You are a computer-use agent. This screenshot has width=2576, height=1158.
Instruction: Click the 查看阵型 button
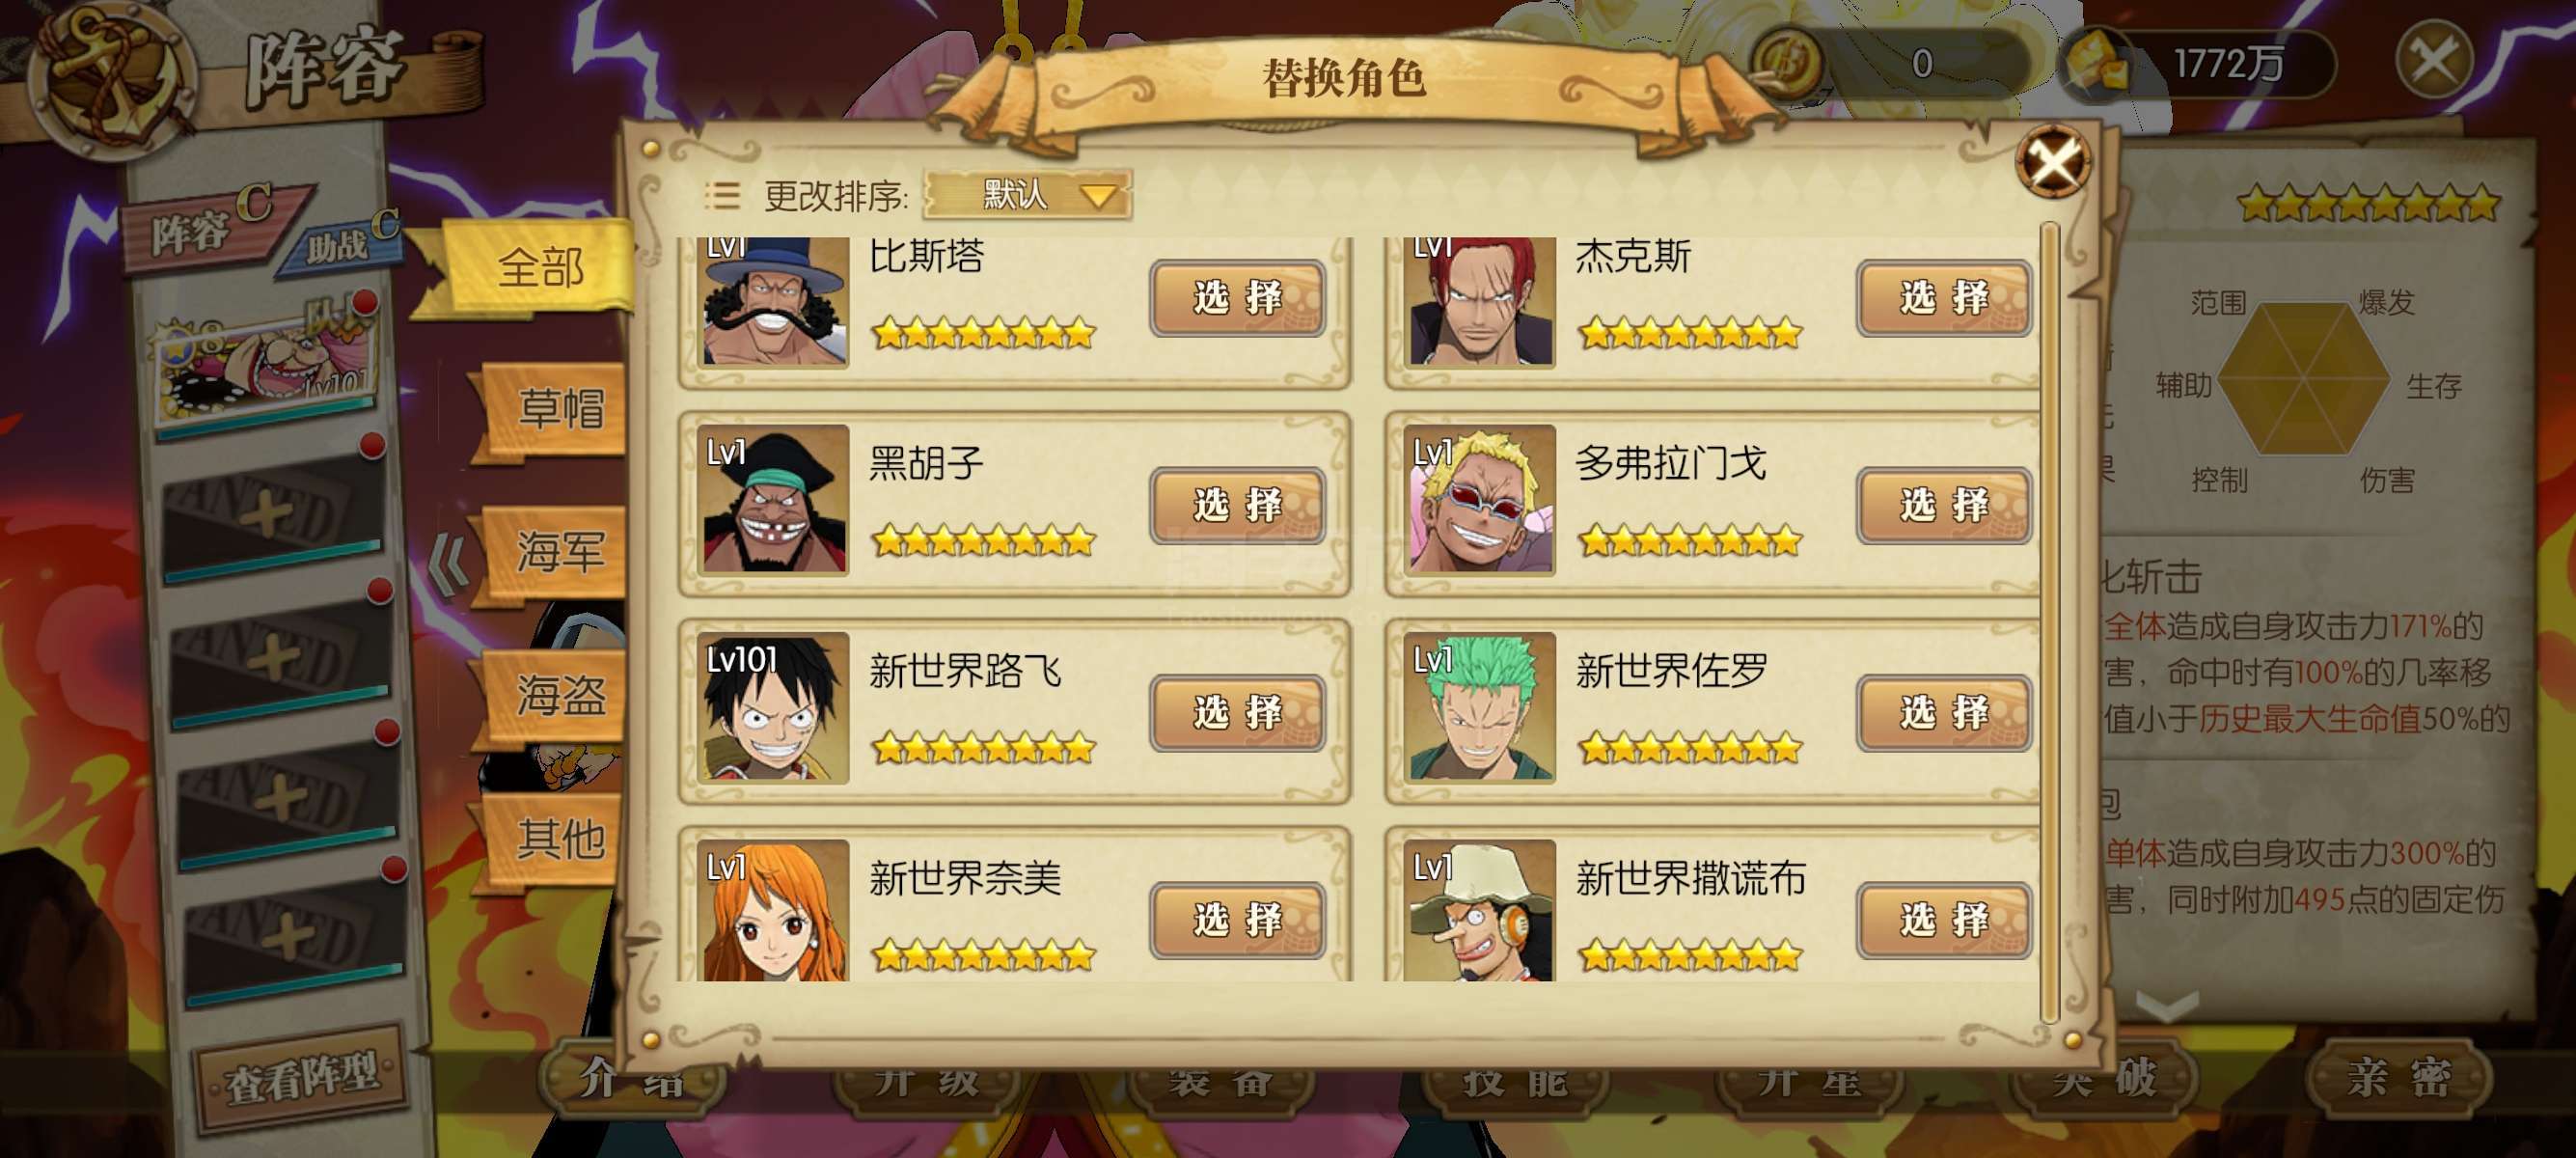[x=301, y=1077]
